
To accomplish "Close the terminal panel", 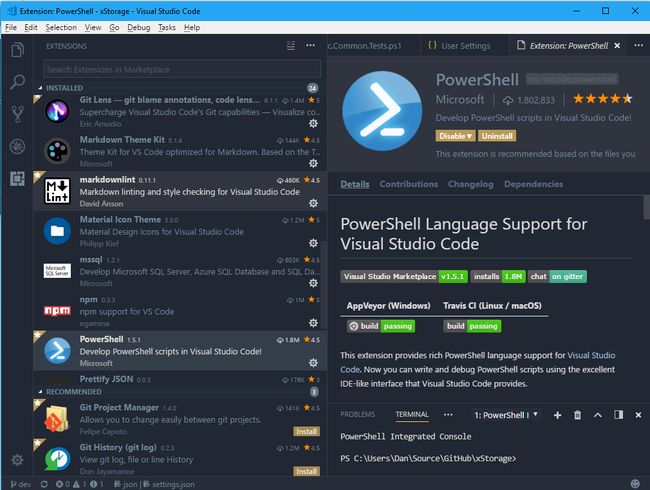I will point(638,415).
